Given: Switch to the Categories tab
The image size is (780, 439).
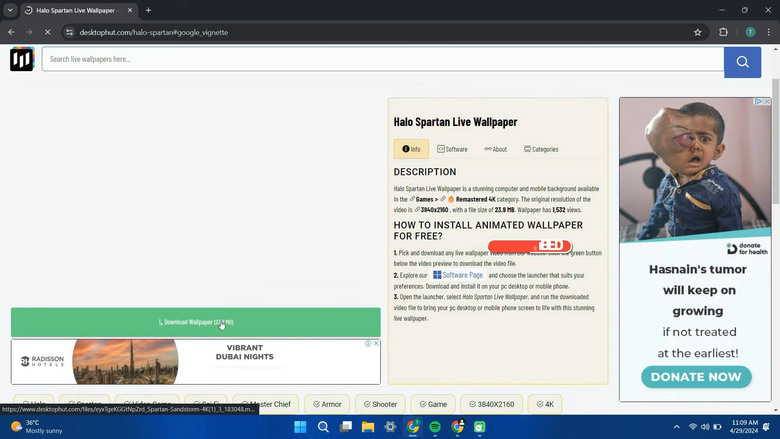Looking at the screenshot, I should pos(541,149).
